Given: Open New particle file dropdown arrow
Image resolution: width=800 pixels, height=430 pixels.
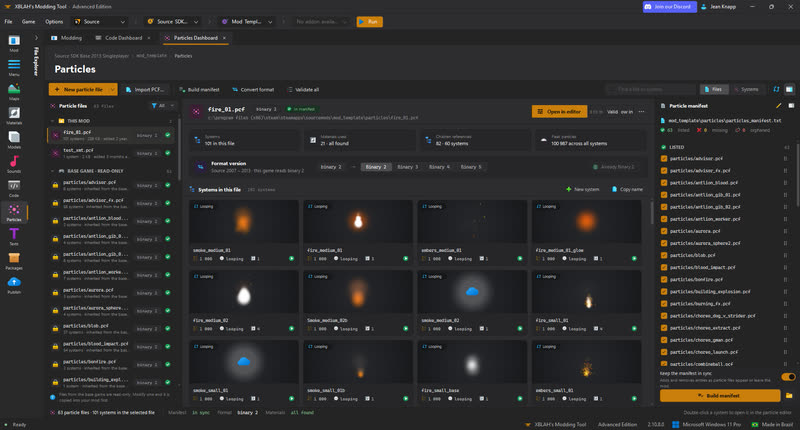Looking at the screenshot, I should pyautogui.click(x=112, y=90).
